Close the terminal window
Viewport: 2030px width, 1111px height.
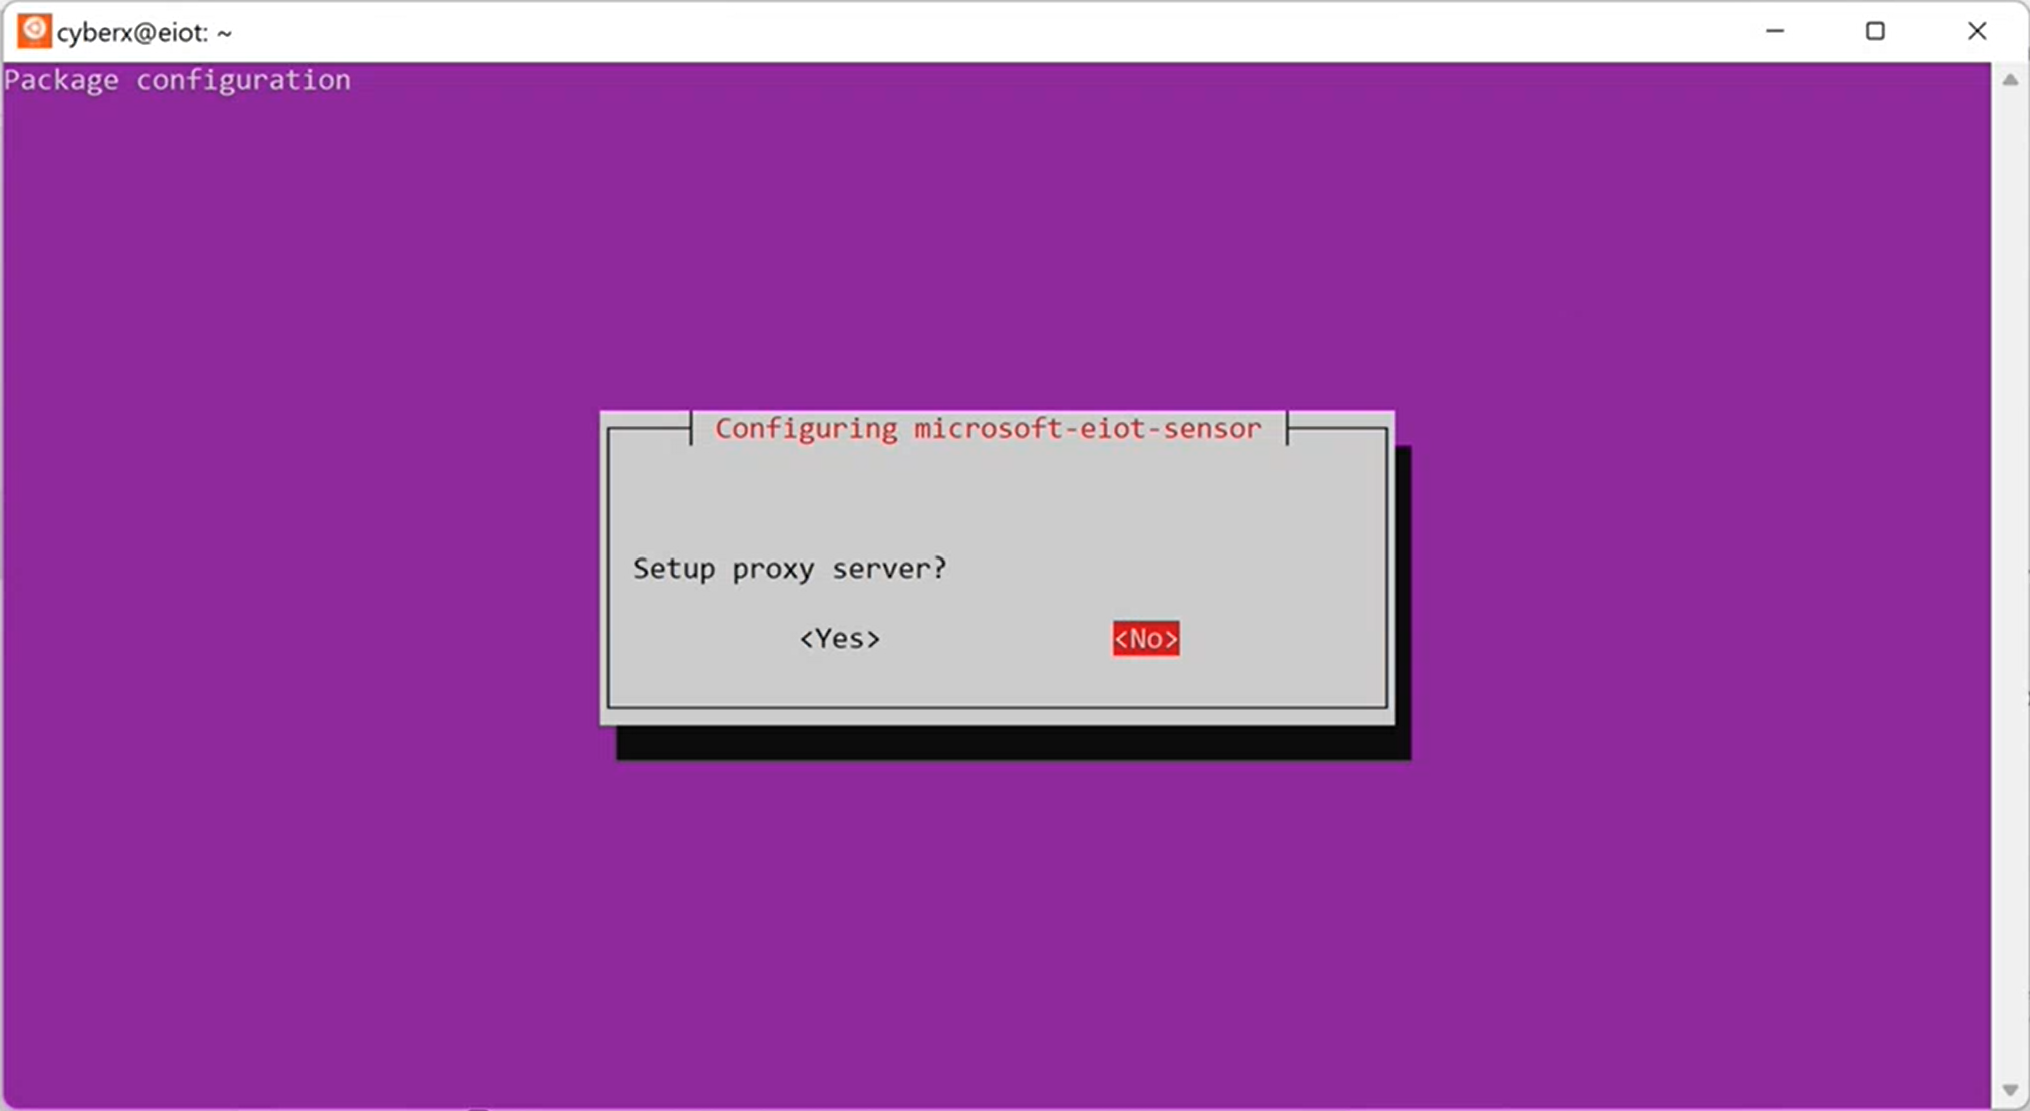pyautogui.click(x=1977, y=30)
